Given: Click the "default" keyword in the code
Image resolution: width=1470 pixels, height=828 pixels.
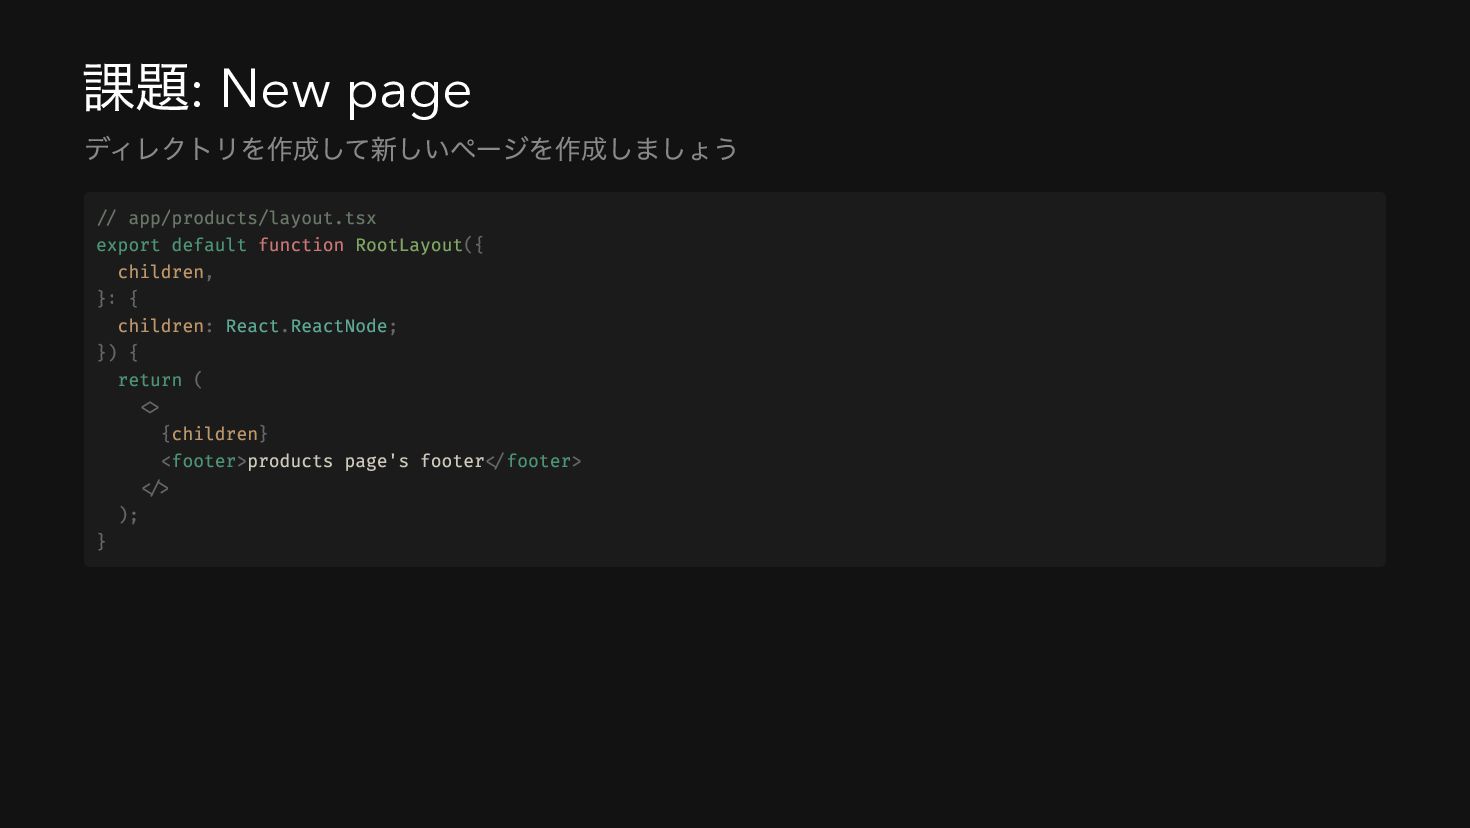Looking at the screenshot, I should point(209,245).
